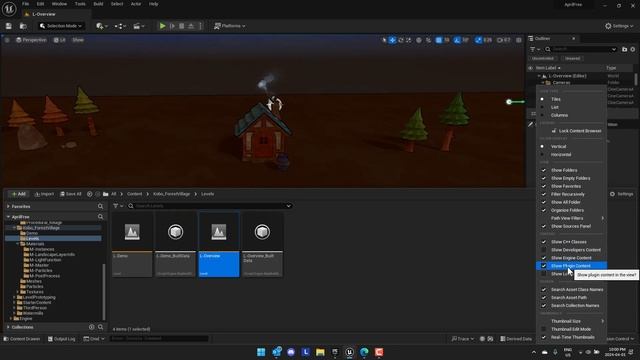Open the File menu

point(25,4)
